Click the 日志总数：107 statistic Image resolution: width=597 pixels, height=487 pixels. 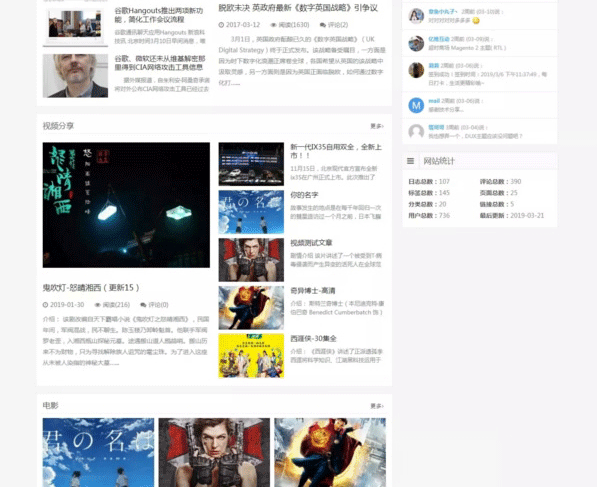pos(429,182)
